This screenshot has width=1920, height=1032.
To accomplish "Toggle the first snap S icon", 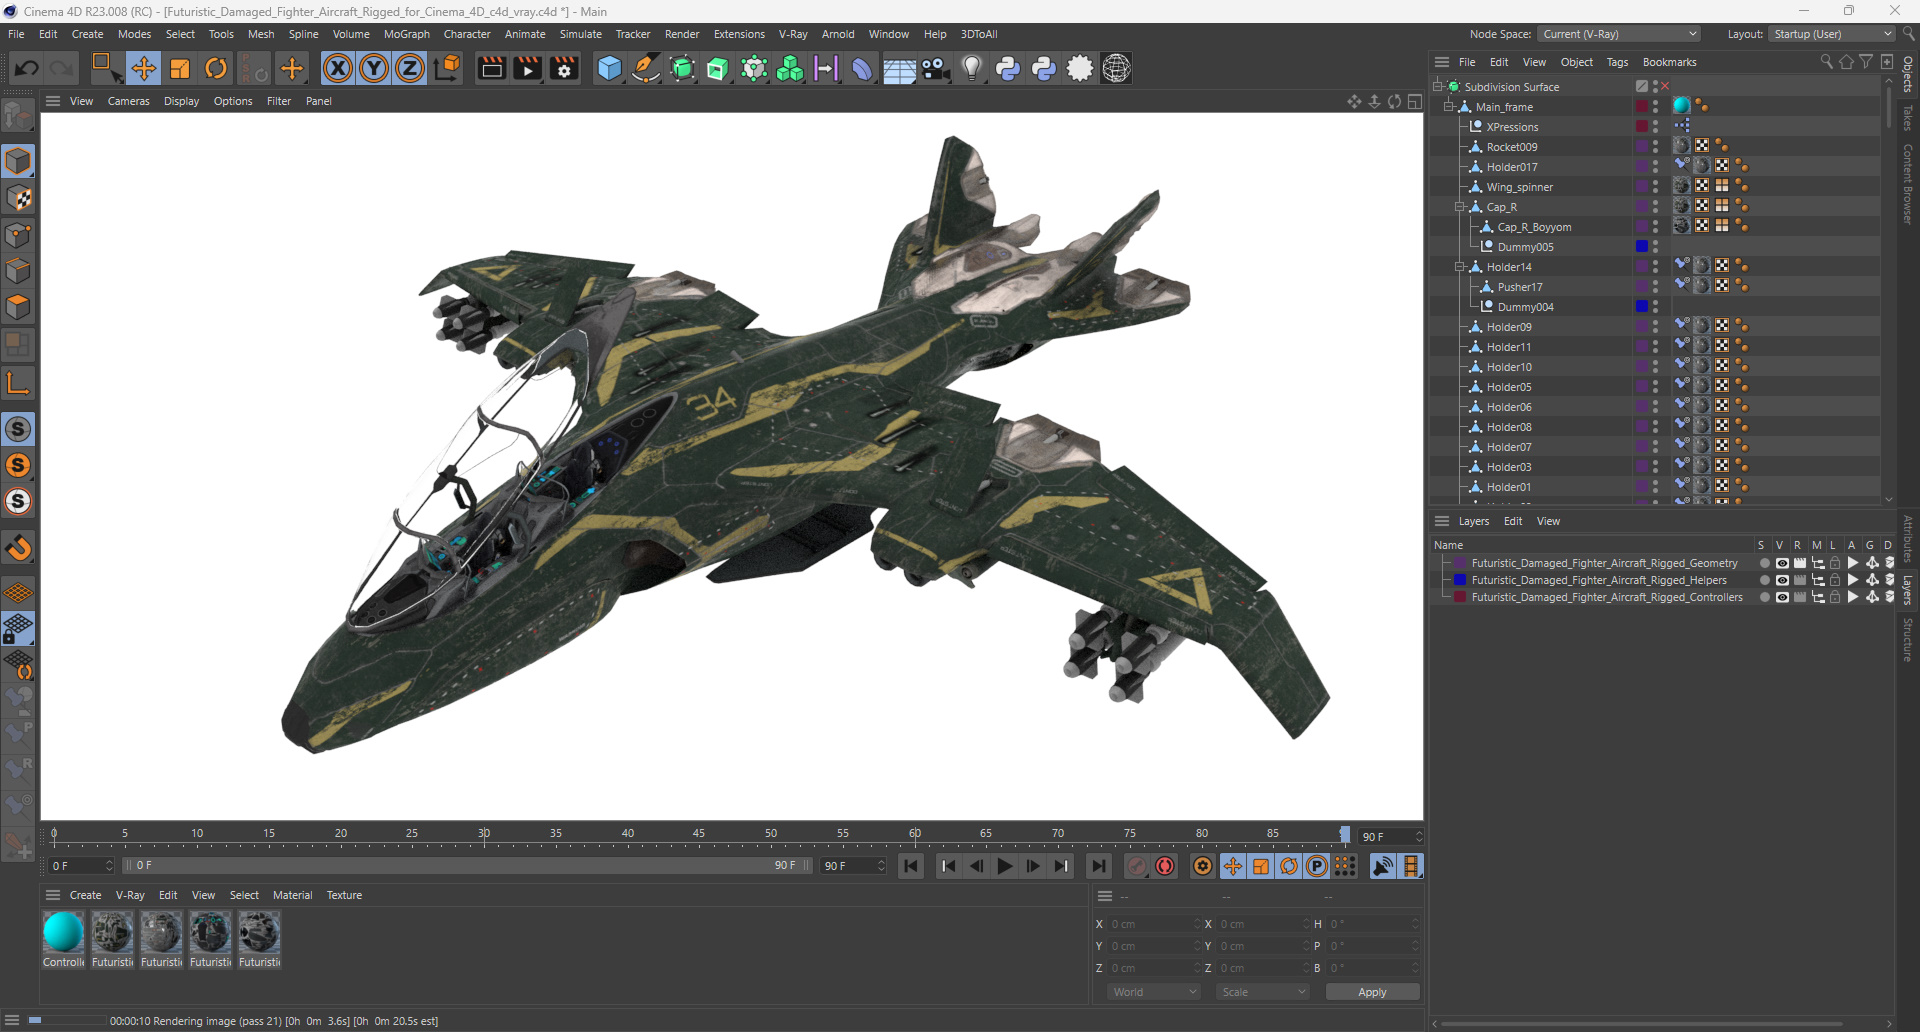I will click(18, 429).
